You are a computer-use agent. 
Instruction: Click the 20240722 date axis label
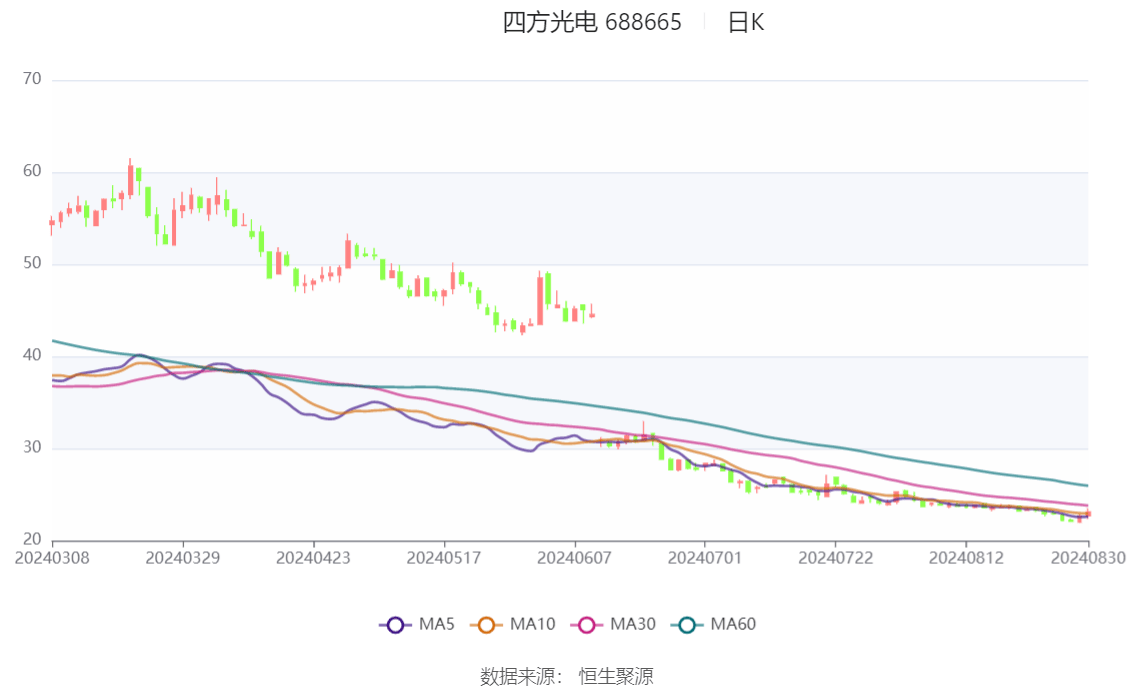[835, 558]
